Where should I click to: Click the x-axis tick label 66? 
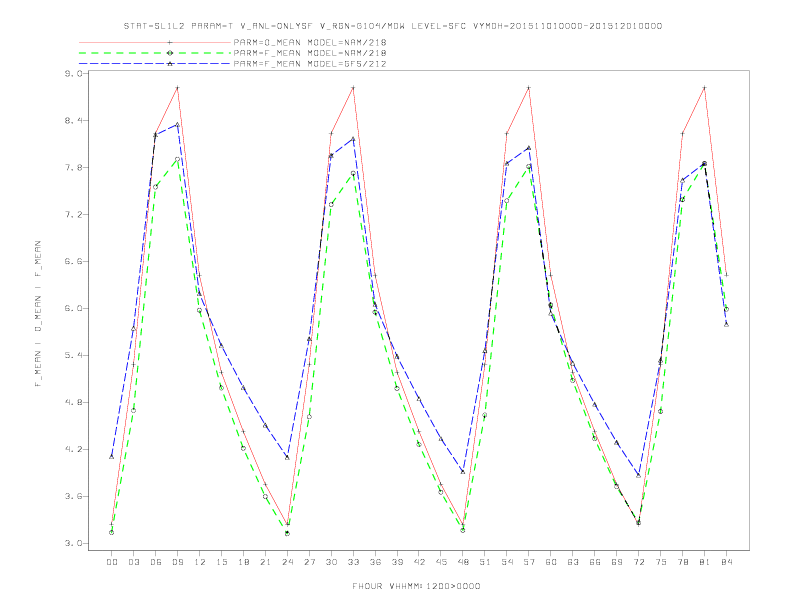[595, 562]
